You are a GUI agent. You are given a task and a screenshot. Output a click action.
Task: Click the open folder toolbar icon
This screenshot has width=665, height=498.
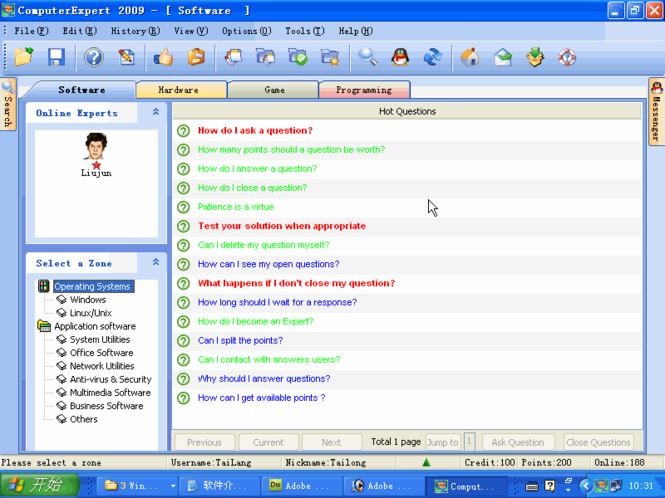(x=23, y=58)
